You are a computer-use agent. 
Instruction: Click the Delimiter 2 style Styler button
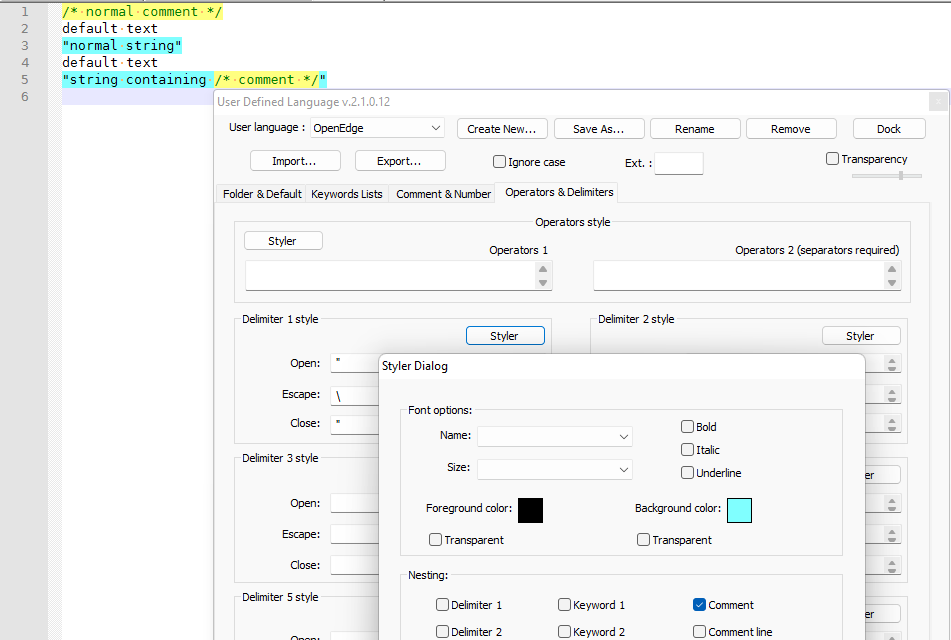[x=861, y=335]
